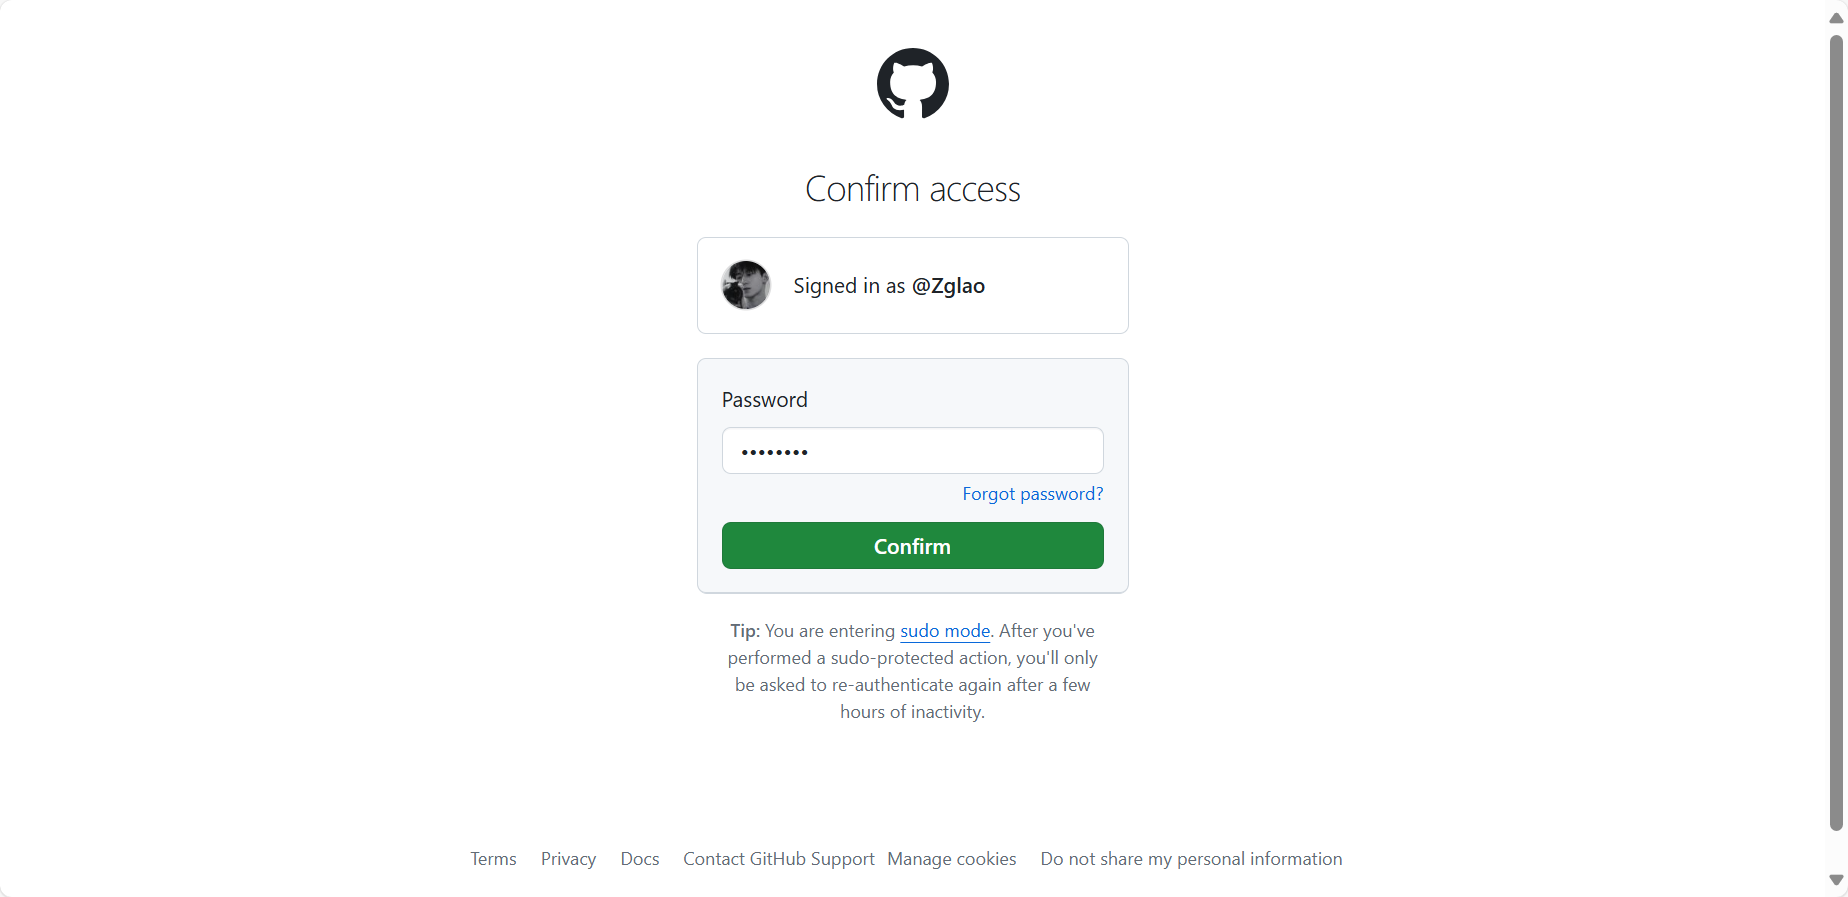The width and height of the screenshot is (1848, 897).
Task: Click the Tip paragraph text
Action: (912, 671)
